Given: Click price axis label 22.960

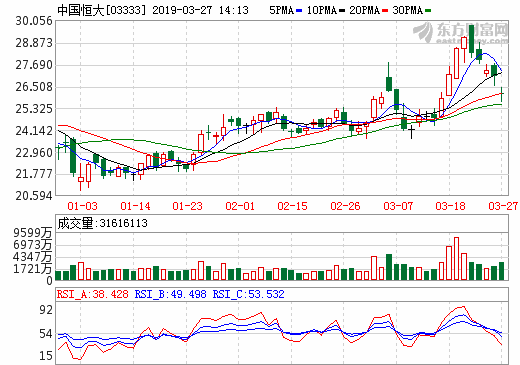Looking at the screenshot, I should pos(34,153).
